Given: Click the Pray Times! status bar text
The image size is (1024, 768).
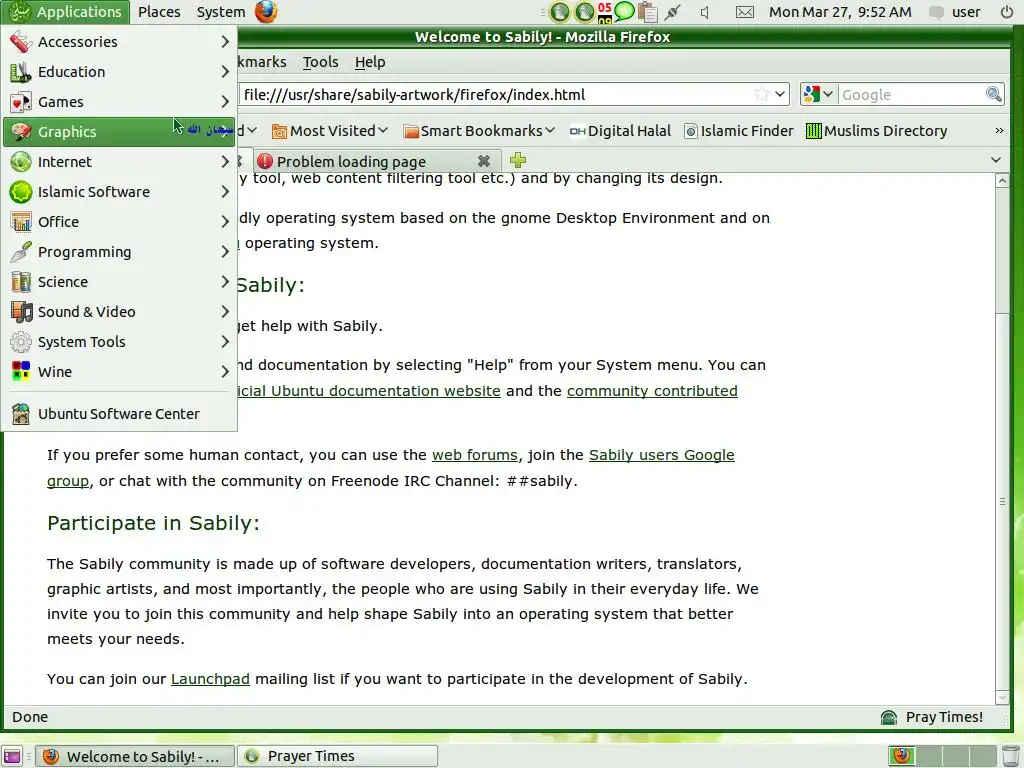Looking at the screenshot, I should [944, 717].
